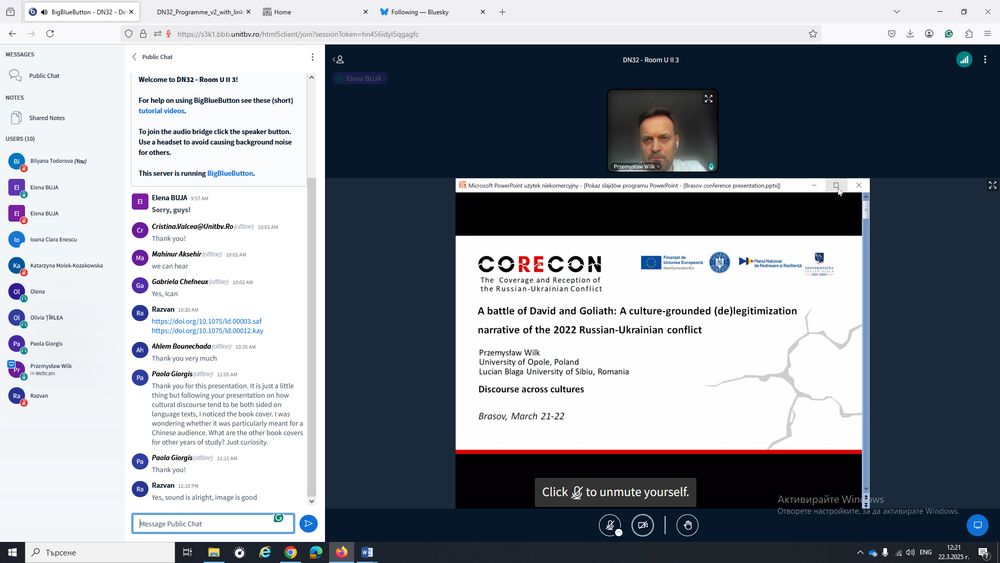Bookmark this page with the star

pos(812,34)
